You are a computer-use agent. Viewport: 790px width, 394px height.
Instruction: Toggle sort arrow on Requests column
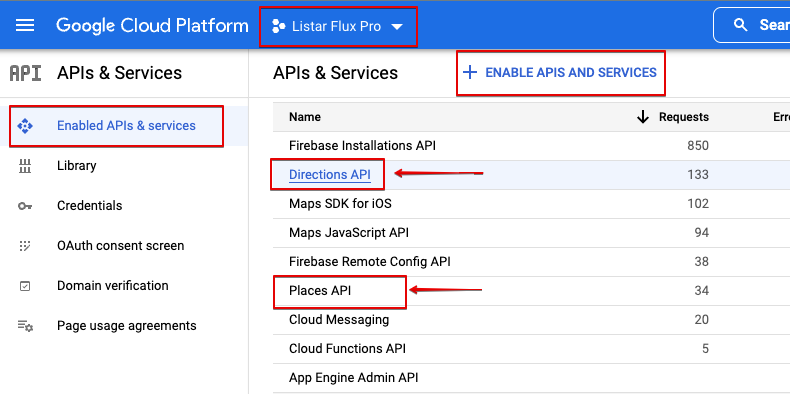tap(642, 117)
